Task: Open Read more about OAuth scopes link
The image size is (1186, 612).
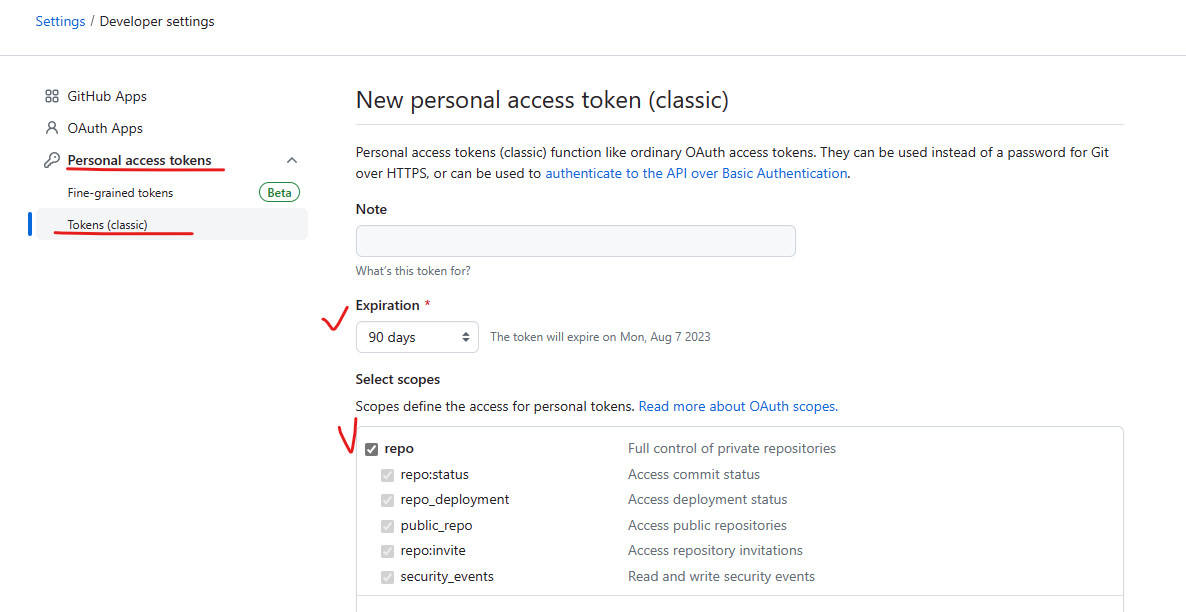Action: (738, 406)
